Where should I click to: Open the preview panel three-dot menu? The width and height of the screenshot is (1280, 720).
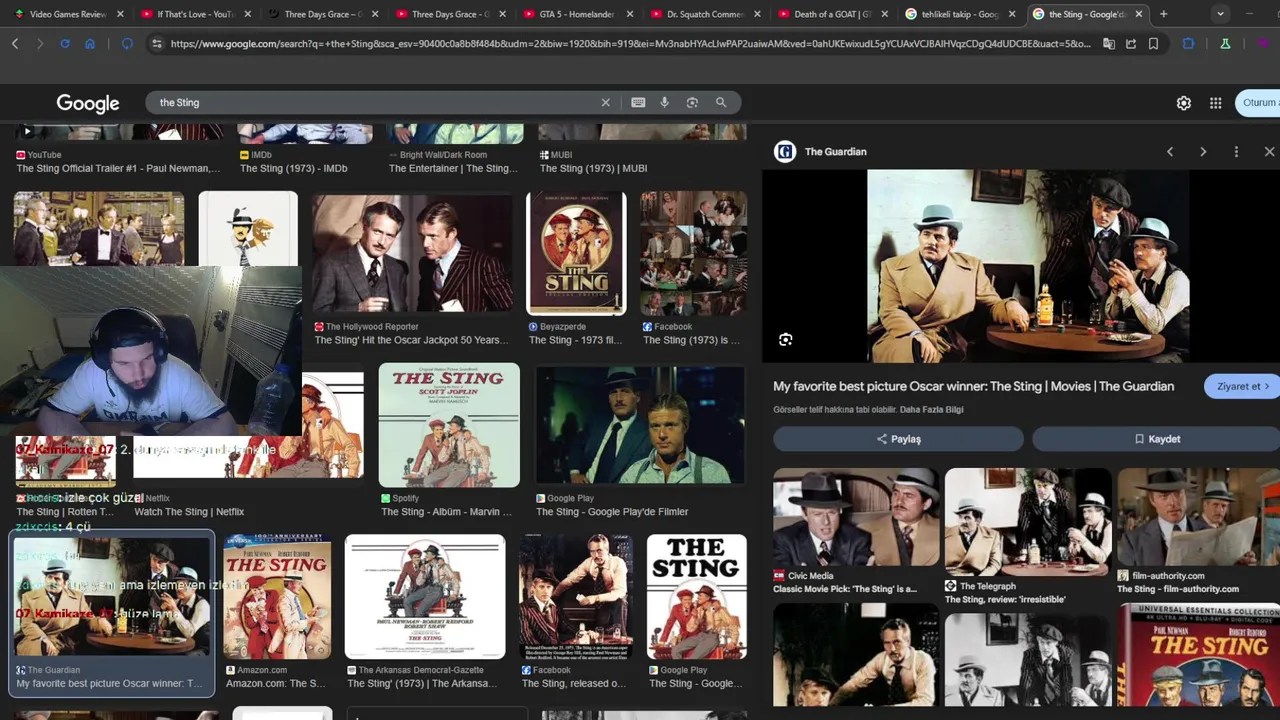pyautogui.click(x=1236, y=152)
